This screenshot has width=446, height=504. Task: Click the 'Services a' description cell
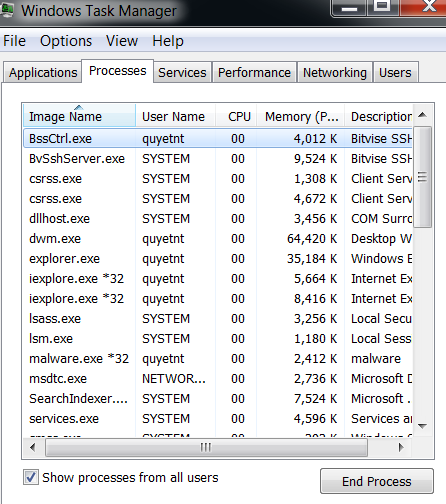(381, 419)
